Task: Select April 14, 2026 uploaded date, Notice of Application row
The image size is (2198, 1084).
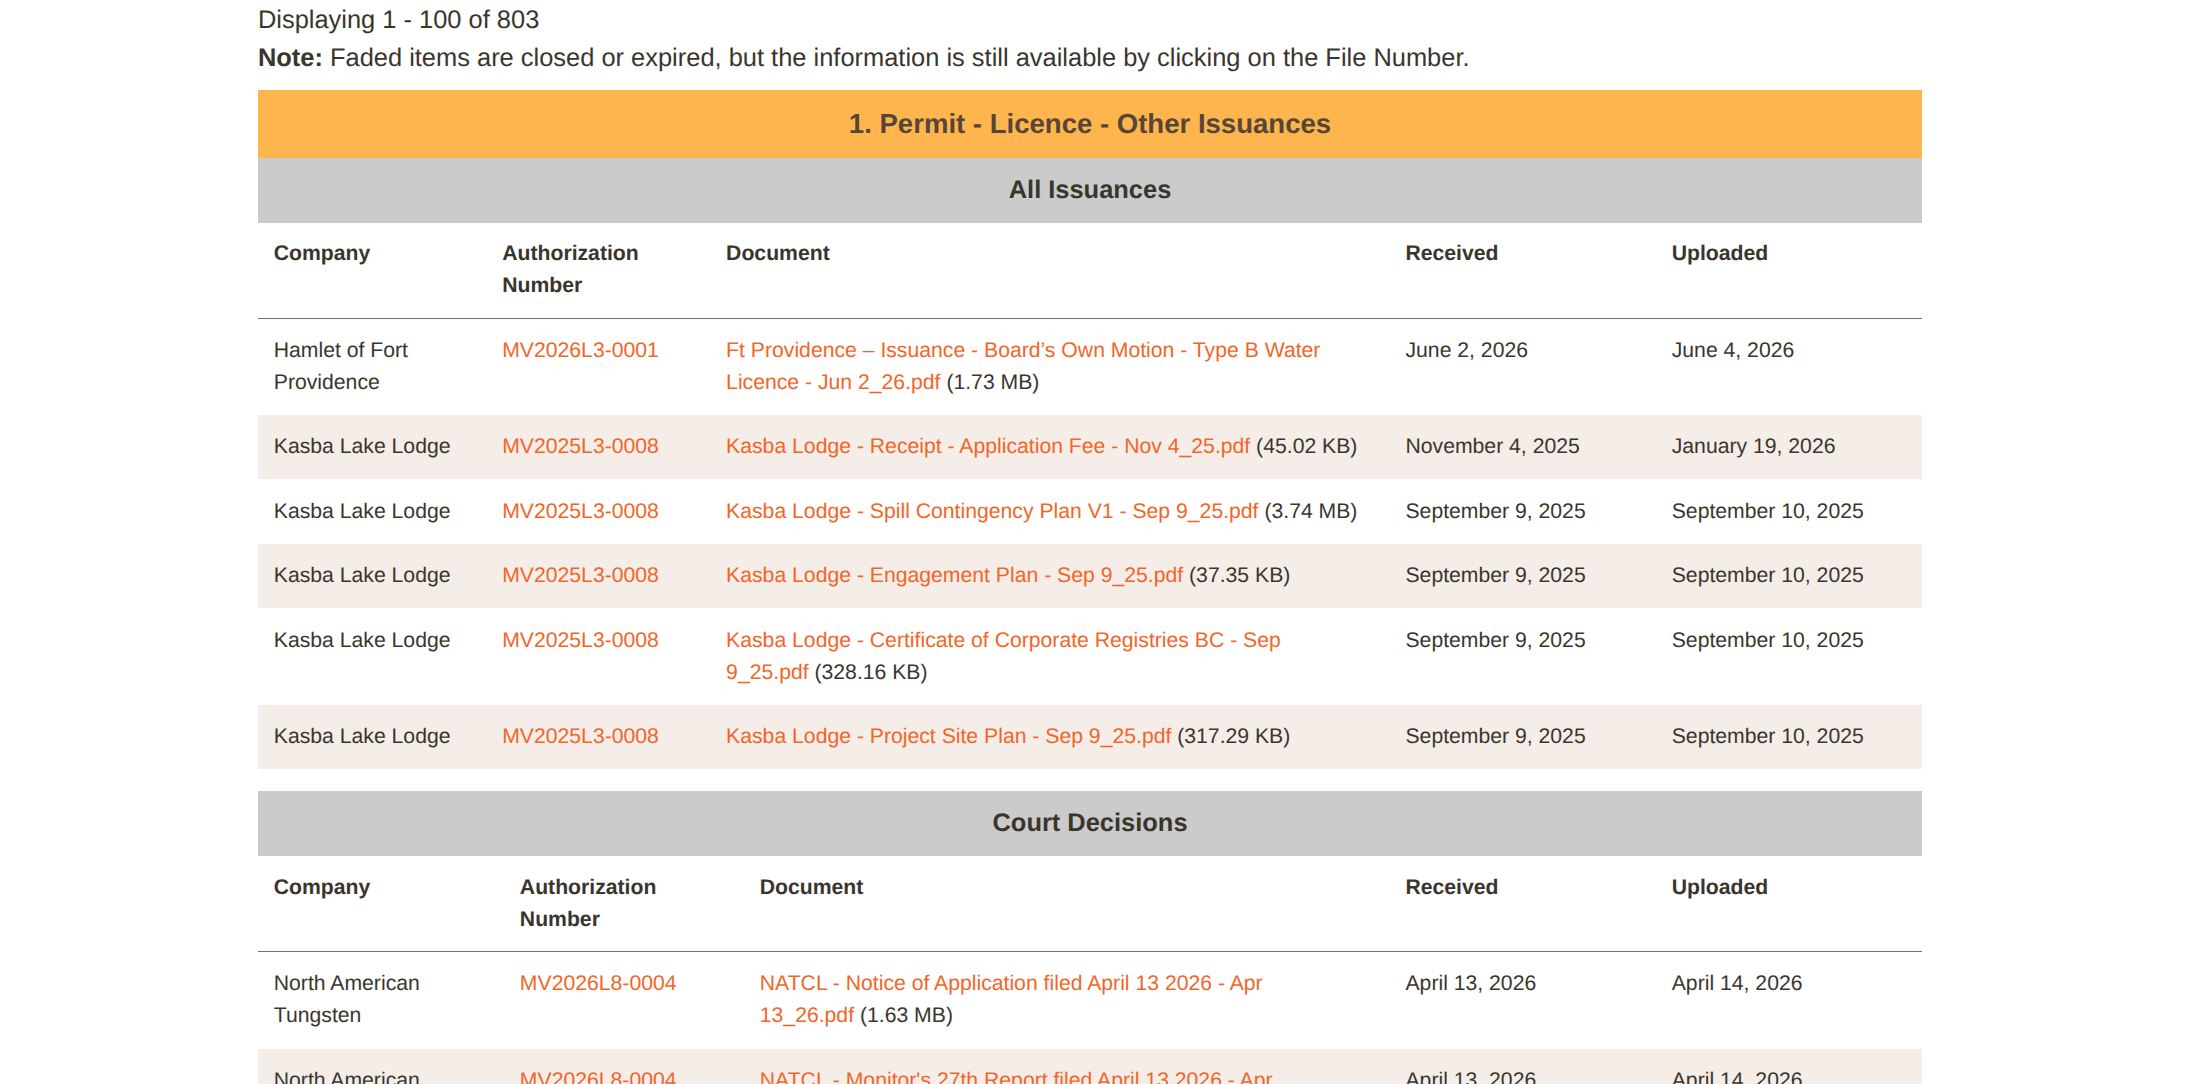Action: [x=1737, y=983]
